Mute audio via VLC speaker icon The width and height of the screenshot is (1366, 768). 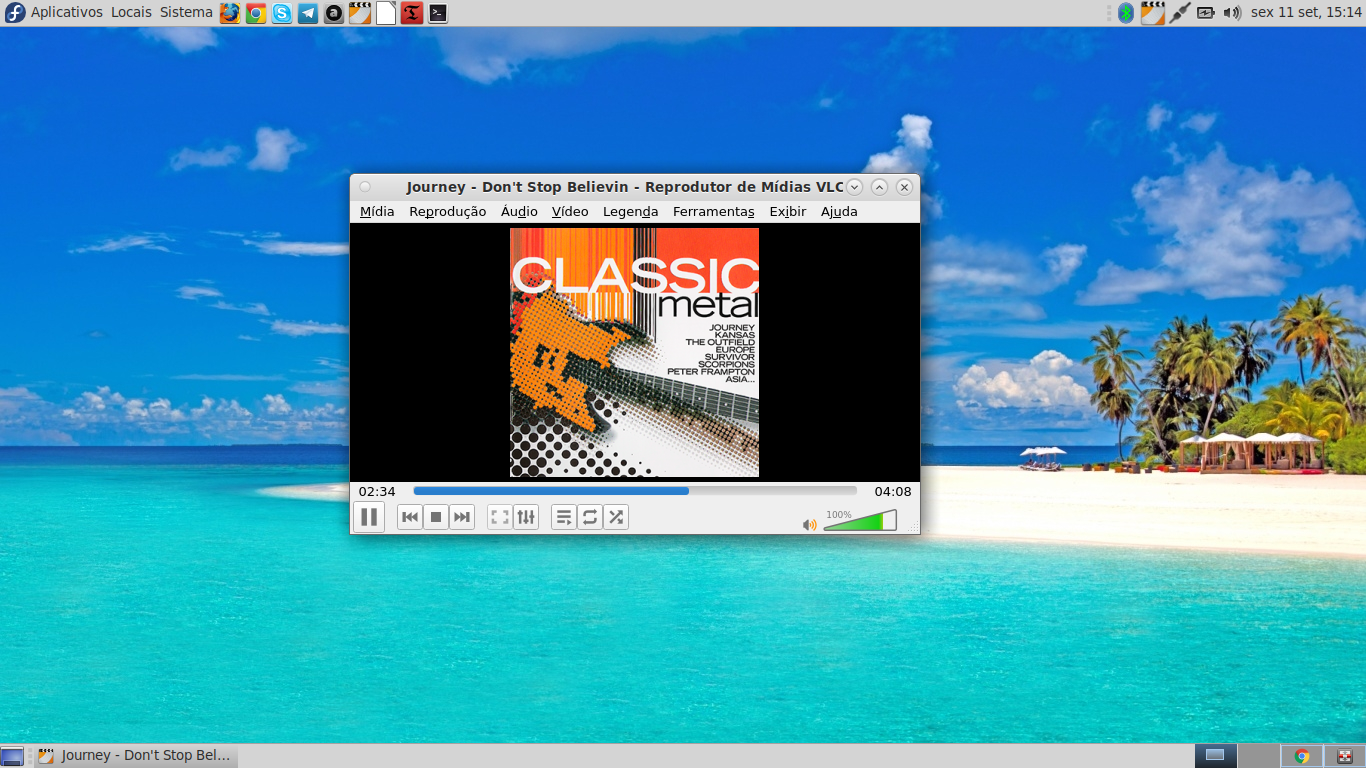pos(810,525)
